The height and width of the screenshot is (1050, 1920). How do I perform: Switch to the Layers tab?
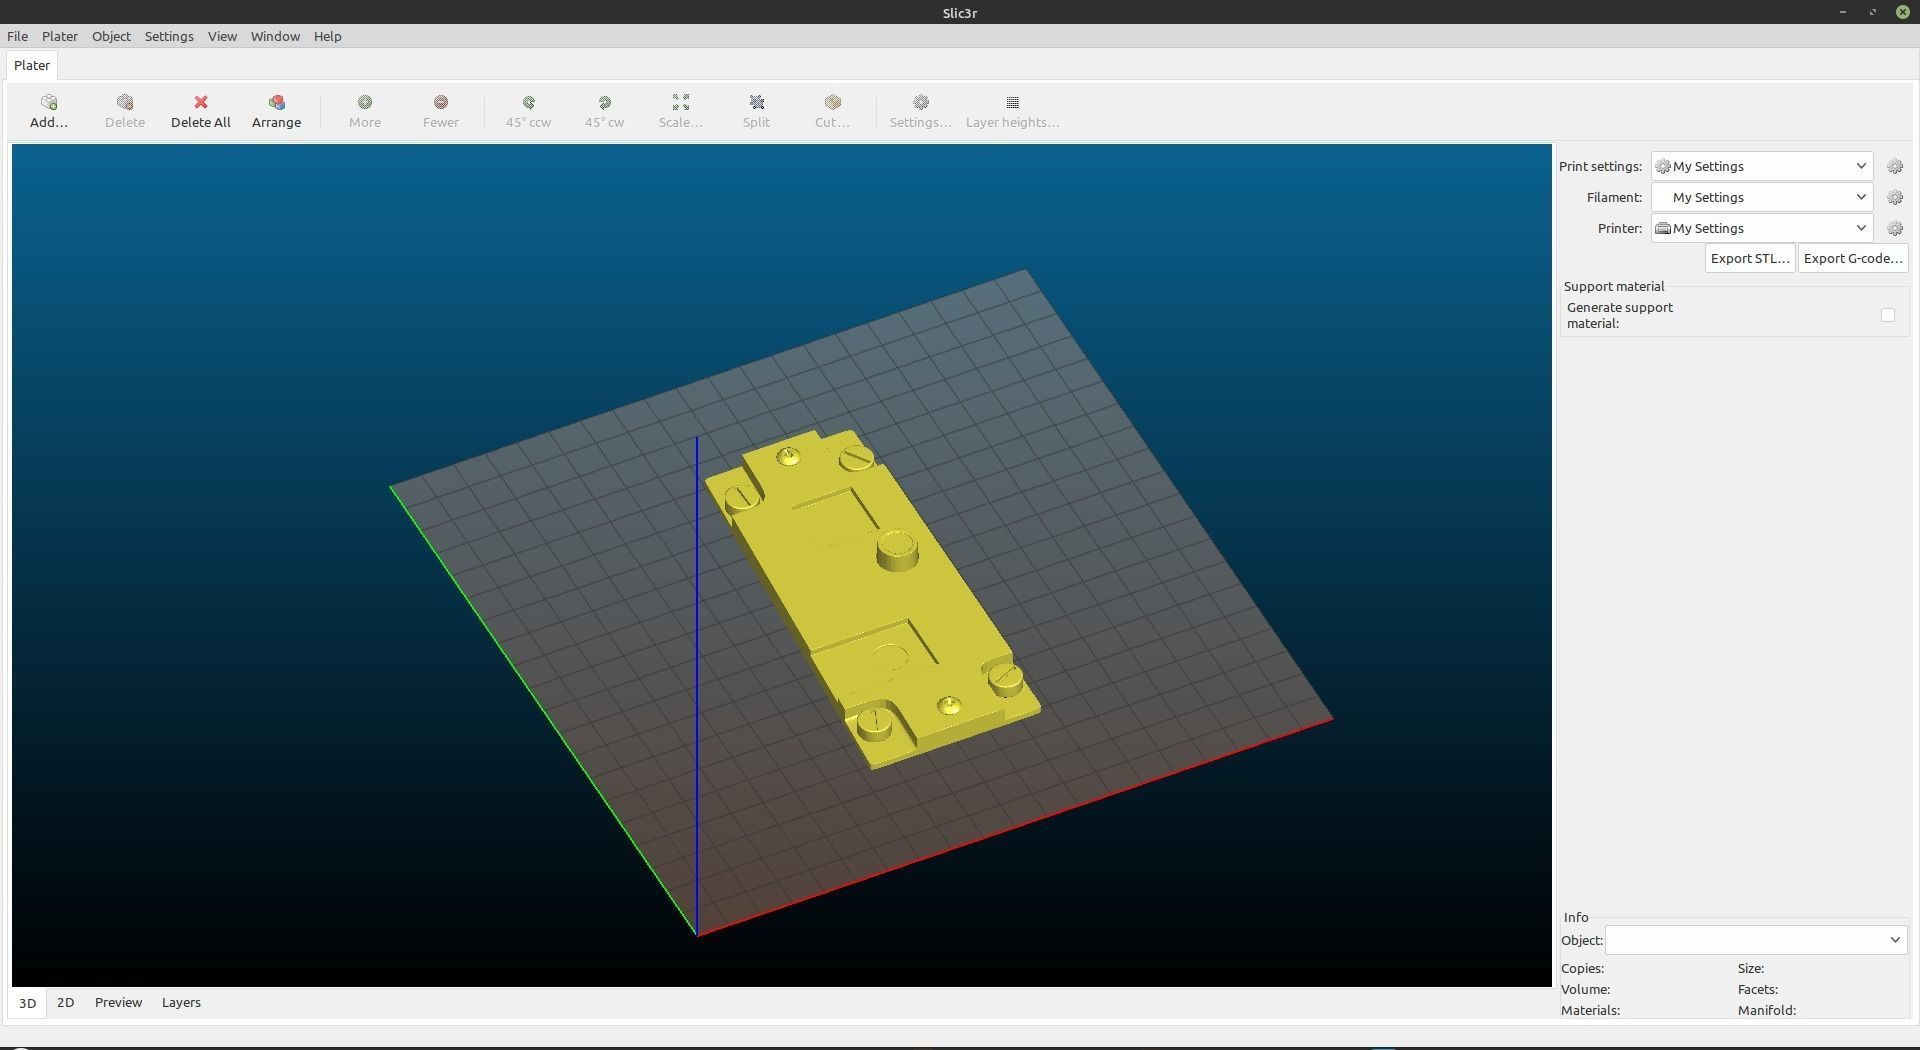181,1003
